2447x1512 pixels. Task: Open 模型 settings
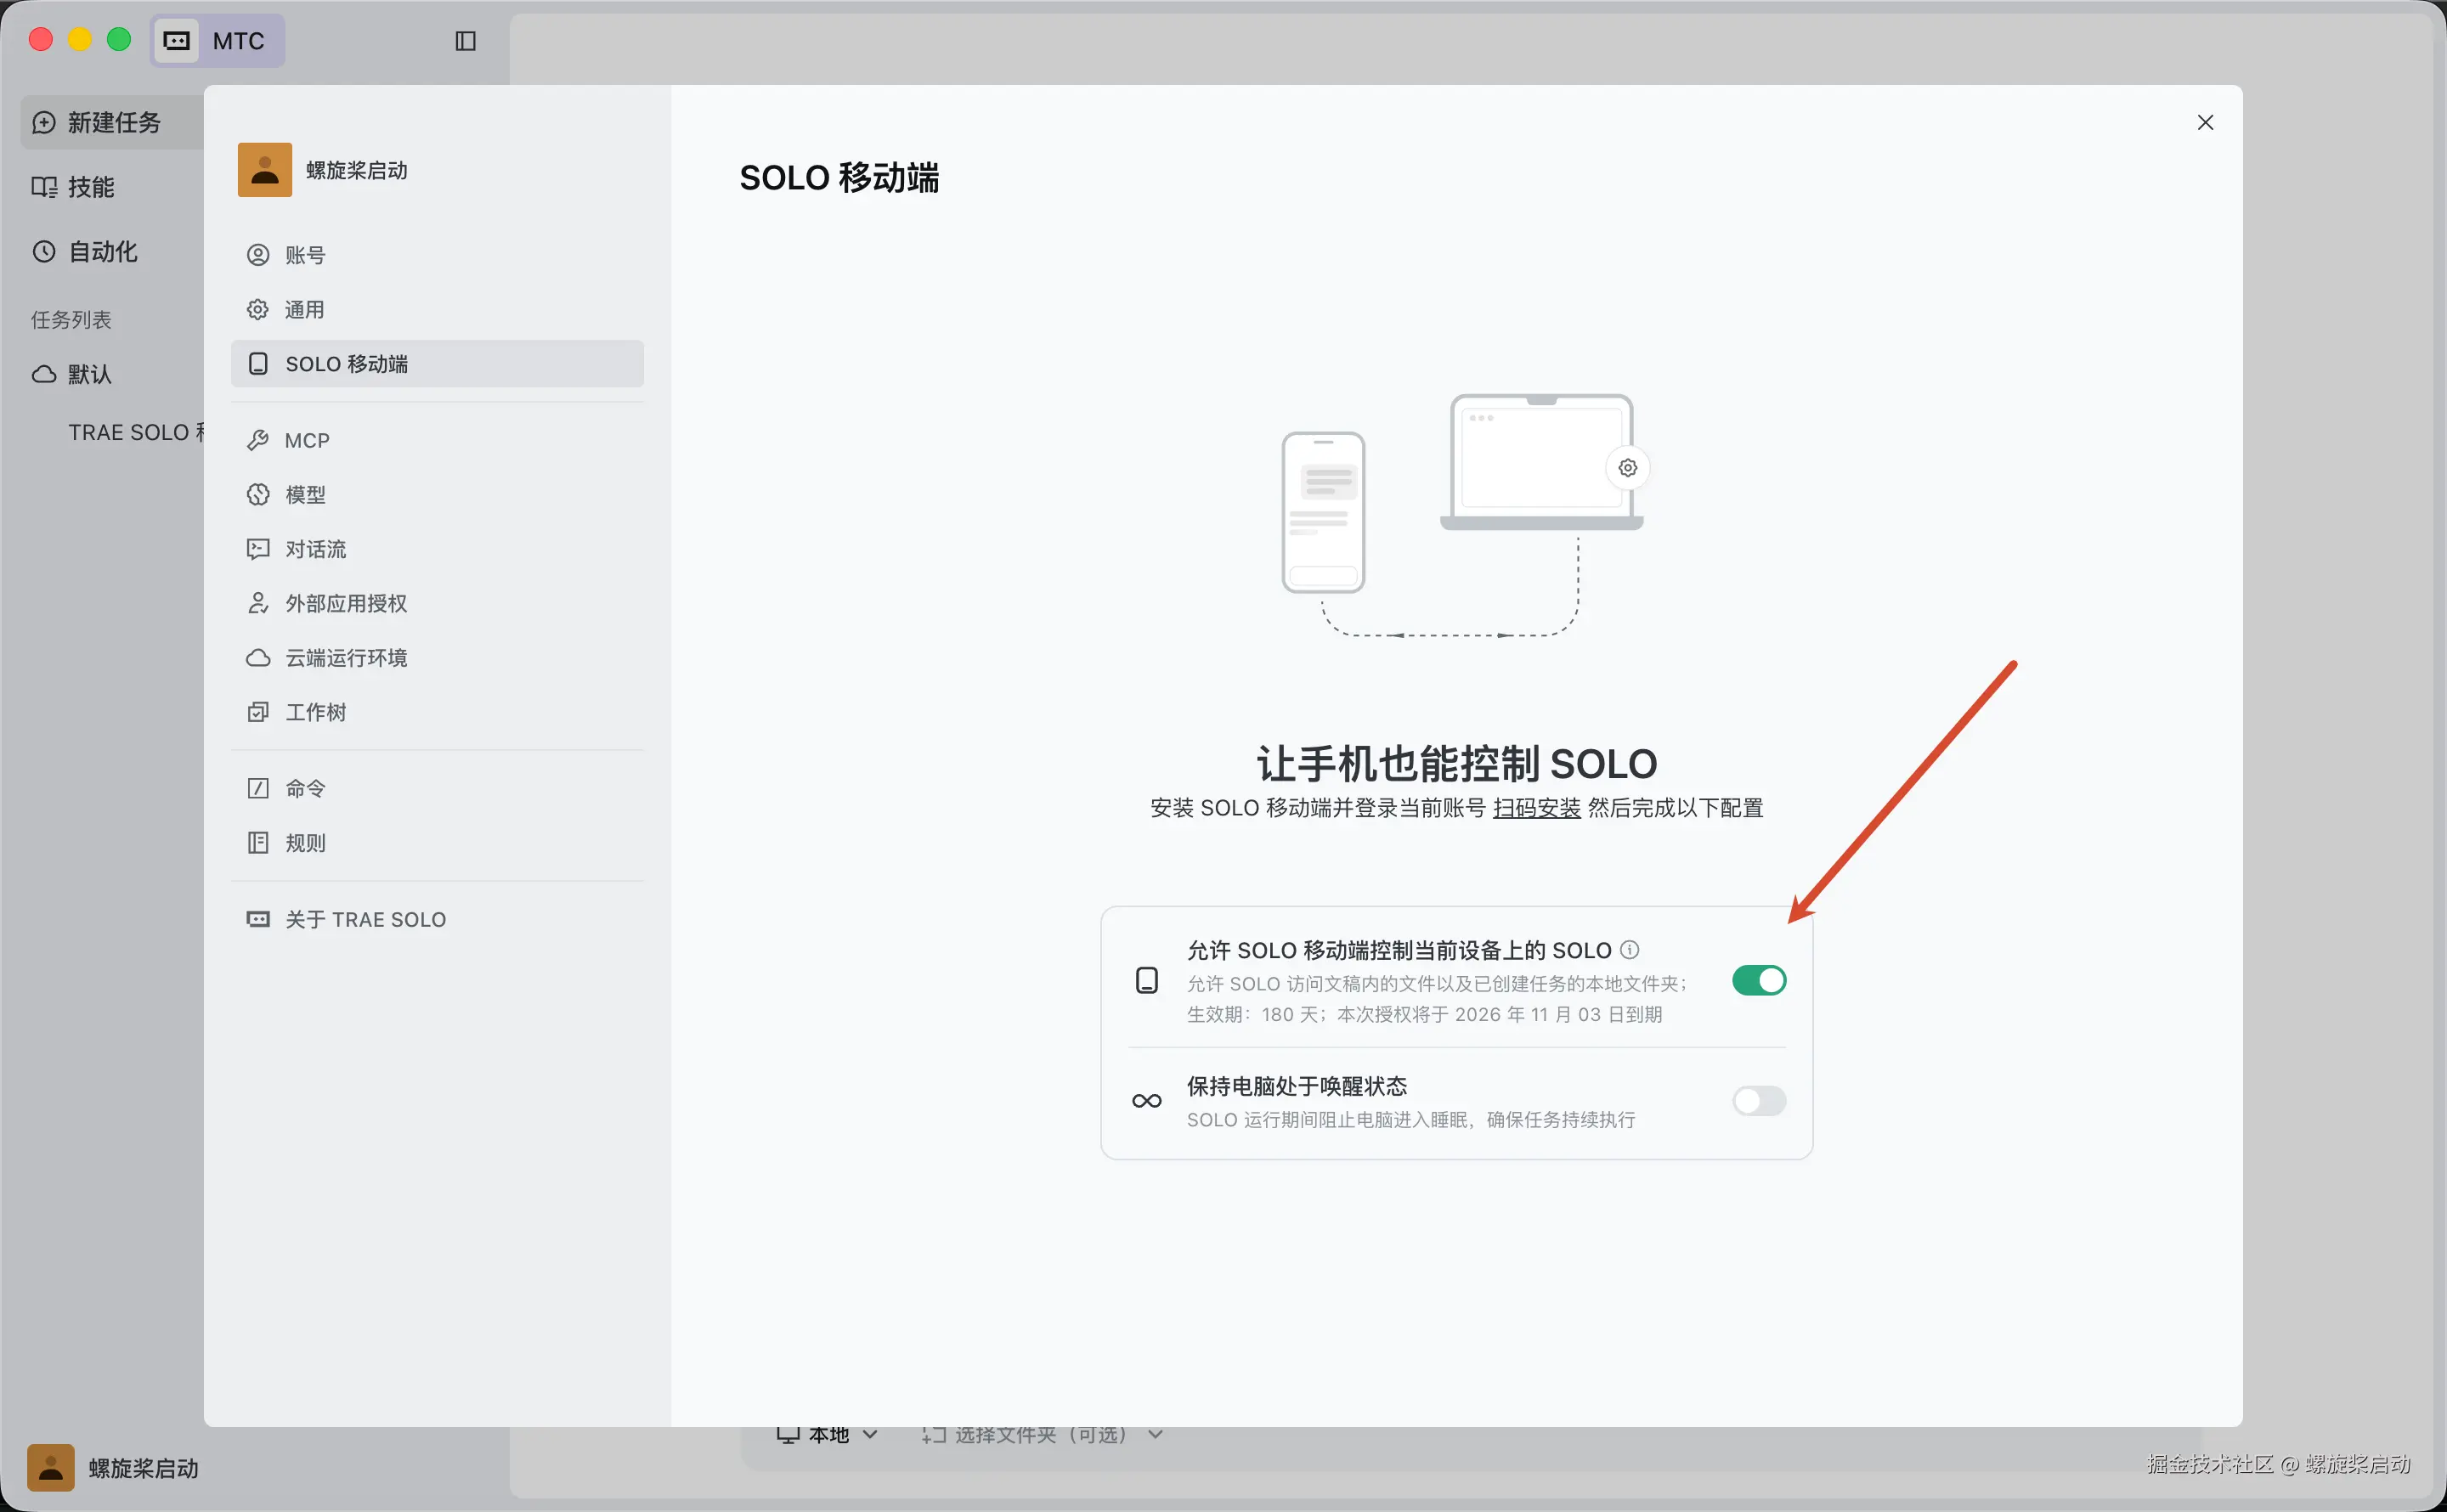(437, 494)
